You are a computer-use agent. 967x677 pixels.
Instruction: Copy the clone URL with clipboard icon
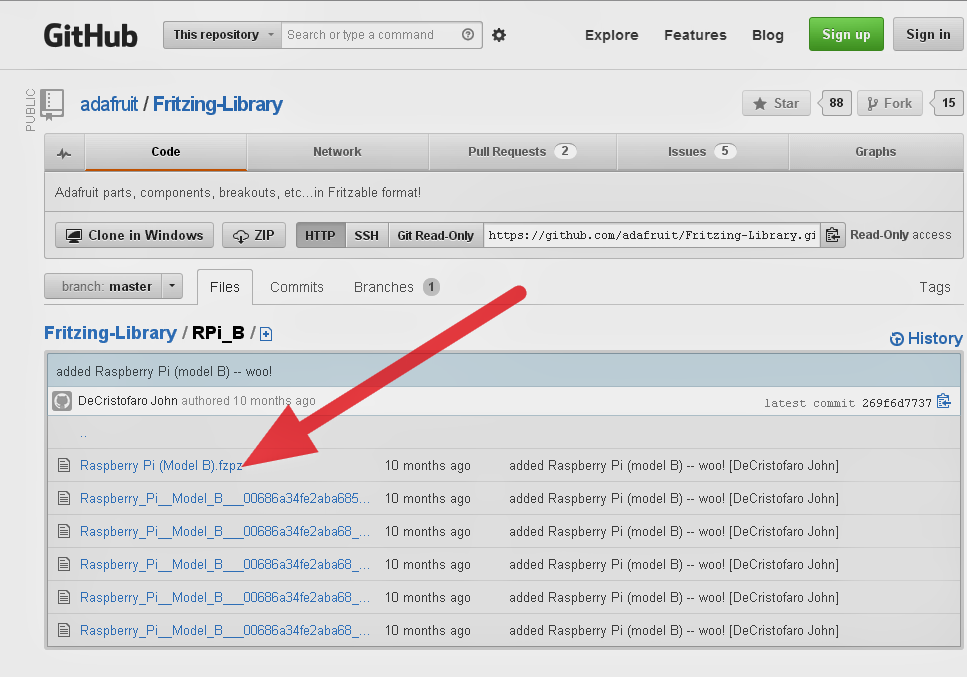point(833,235)
